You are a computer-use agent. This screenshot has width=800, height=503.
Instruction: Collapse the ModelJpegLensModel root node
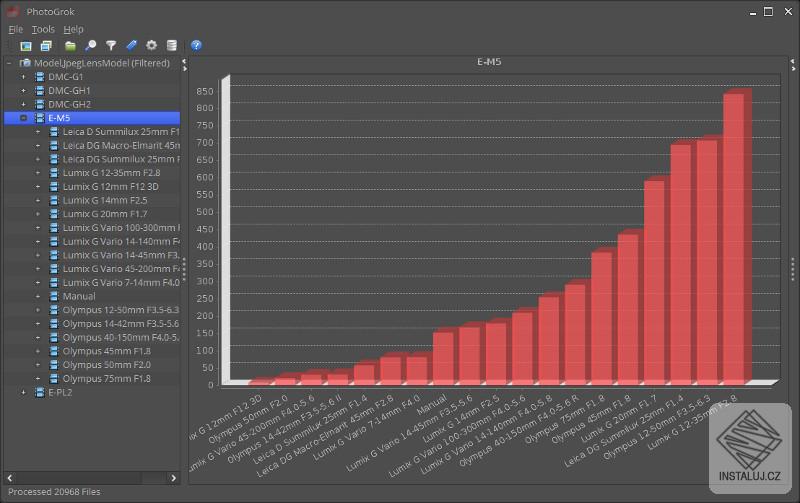[x=9, y=63]
